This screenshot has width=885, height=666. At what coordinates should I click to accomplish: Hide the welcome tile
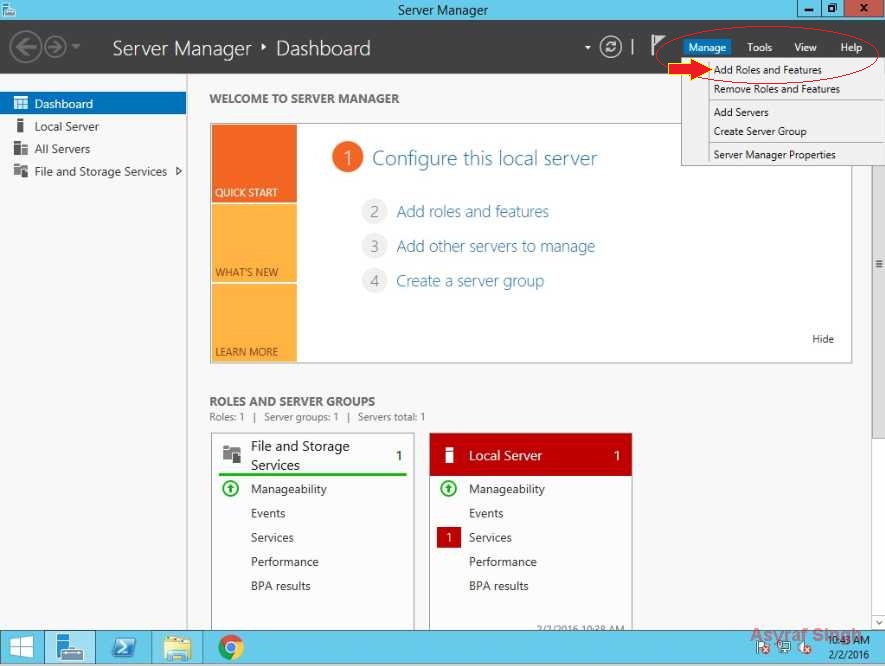(x=822, y=339)
